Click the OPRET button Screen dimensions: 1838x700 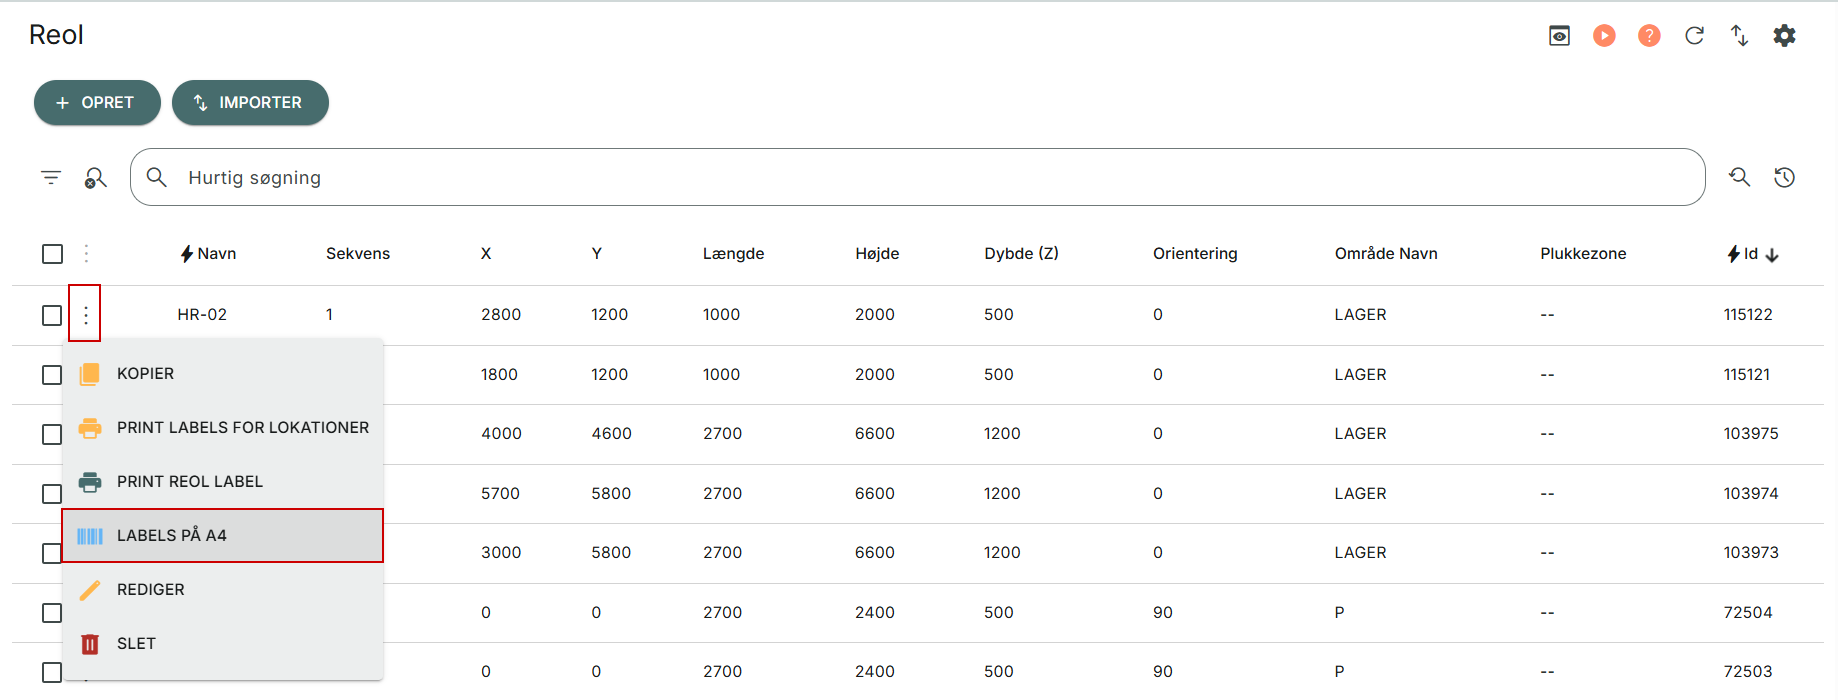point(97,103)
